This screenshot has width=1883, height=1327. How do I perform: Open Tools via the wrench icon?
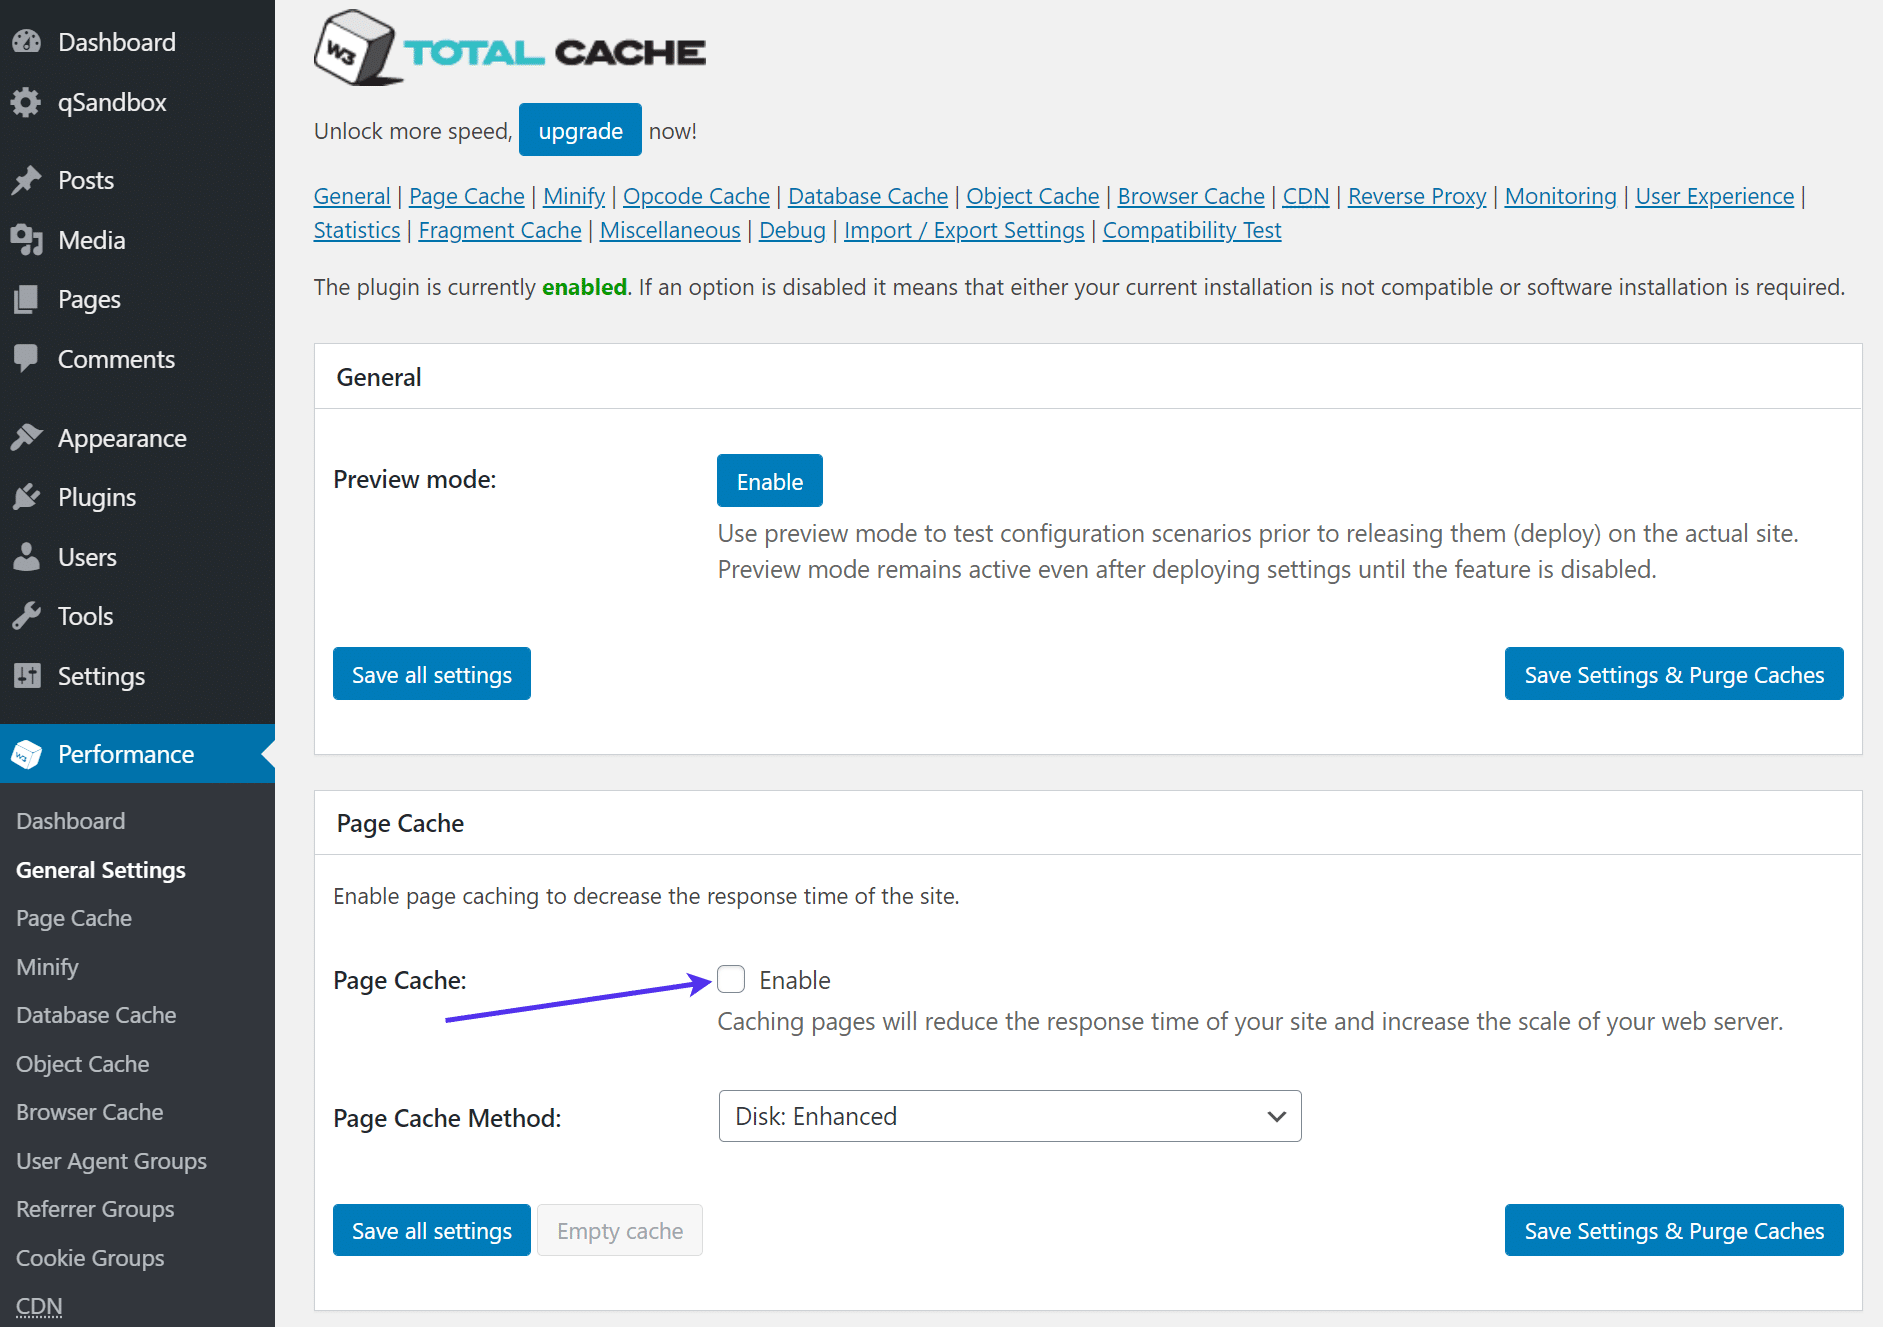[x=28, y=616]
